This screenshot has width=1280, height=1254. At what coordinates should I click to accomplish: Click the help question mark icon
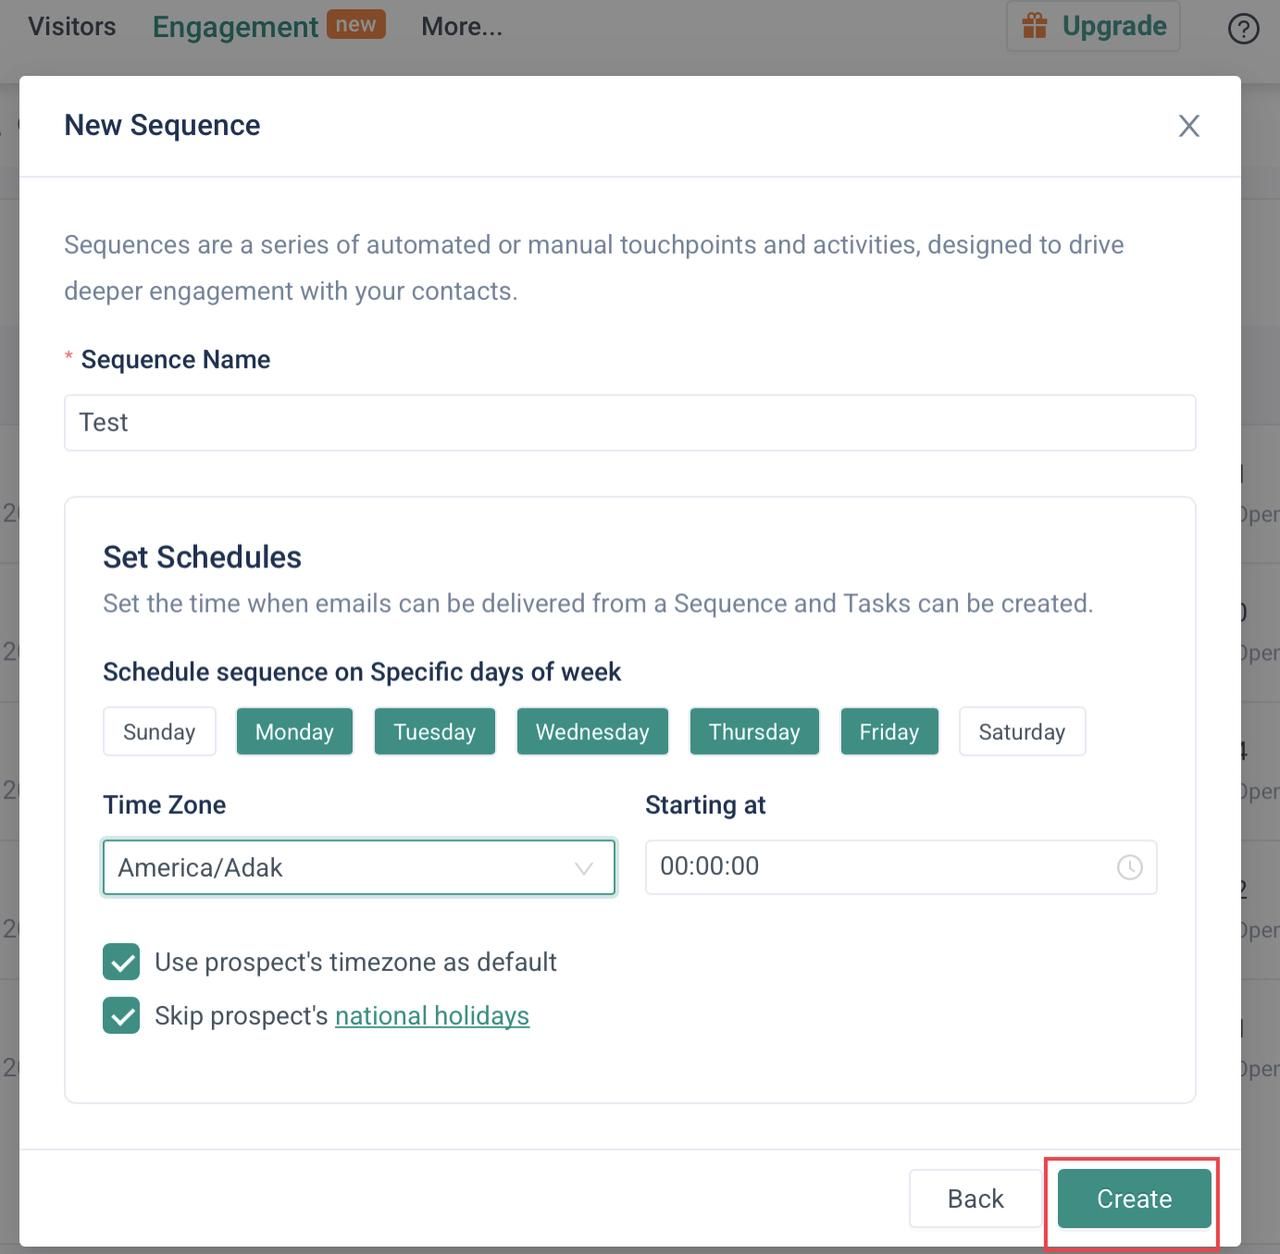(x=1243, y=28)
